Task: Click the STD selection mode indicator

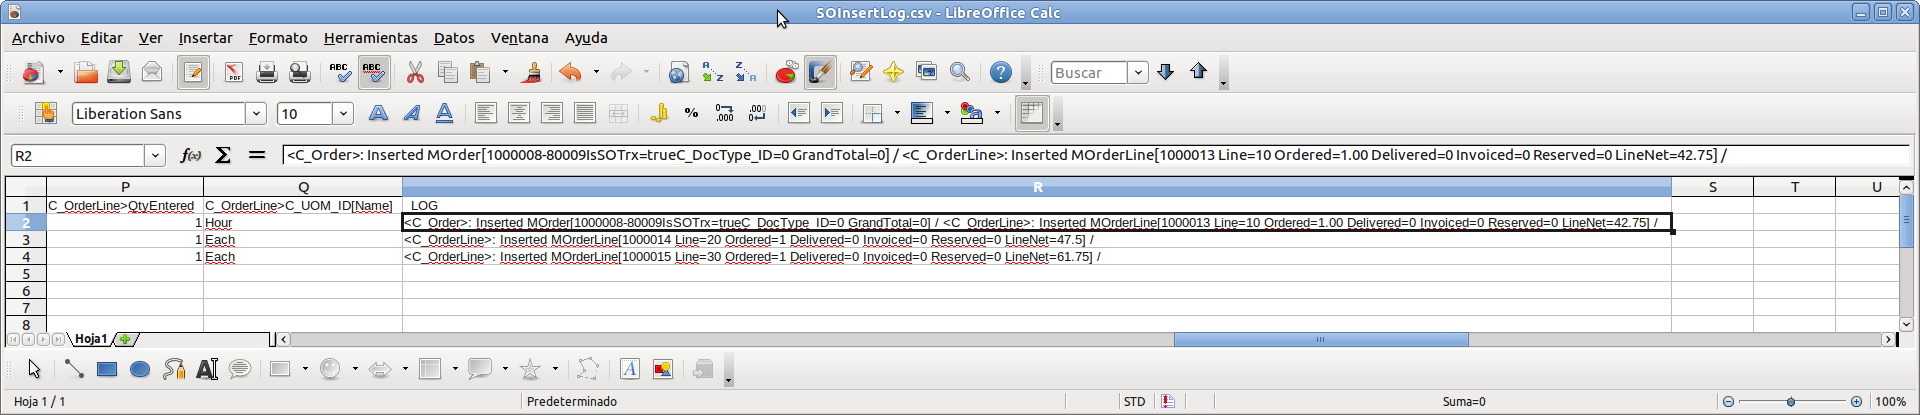Action: click(x=1134, y=401)
